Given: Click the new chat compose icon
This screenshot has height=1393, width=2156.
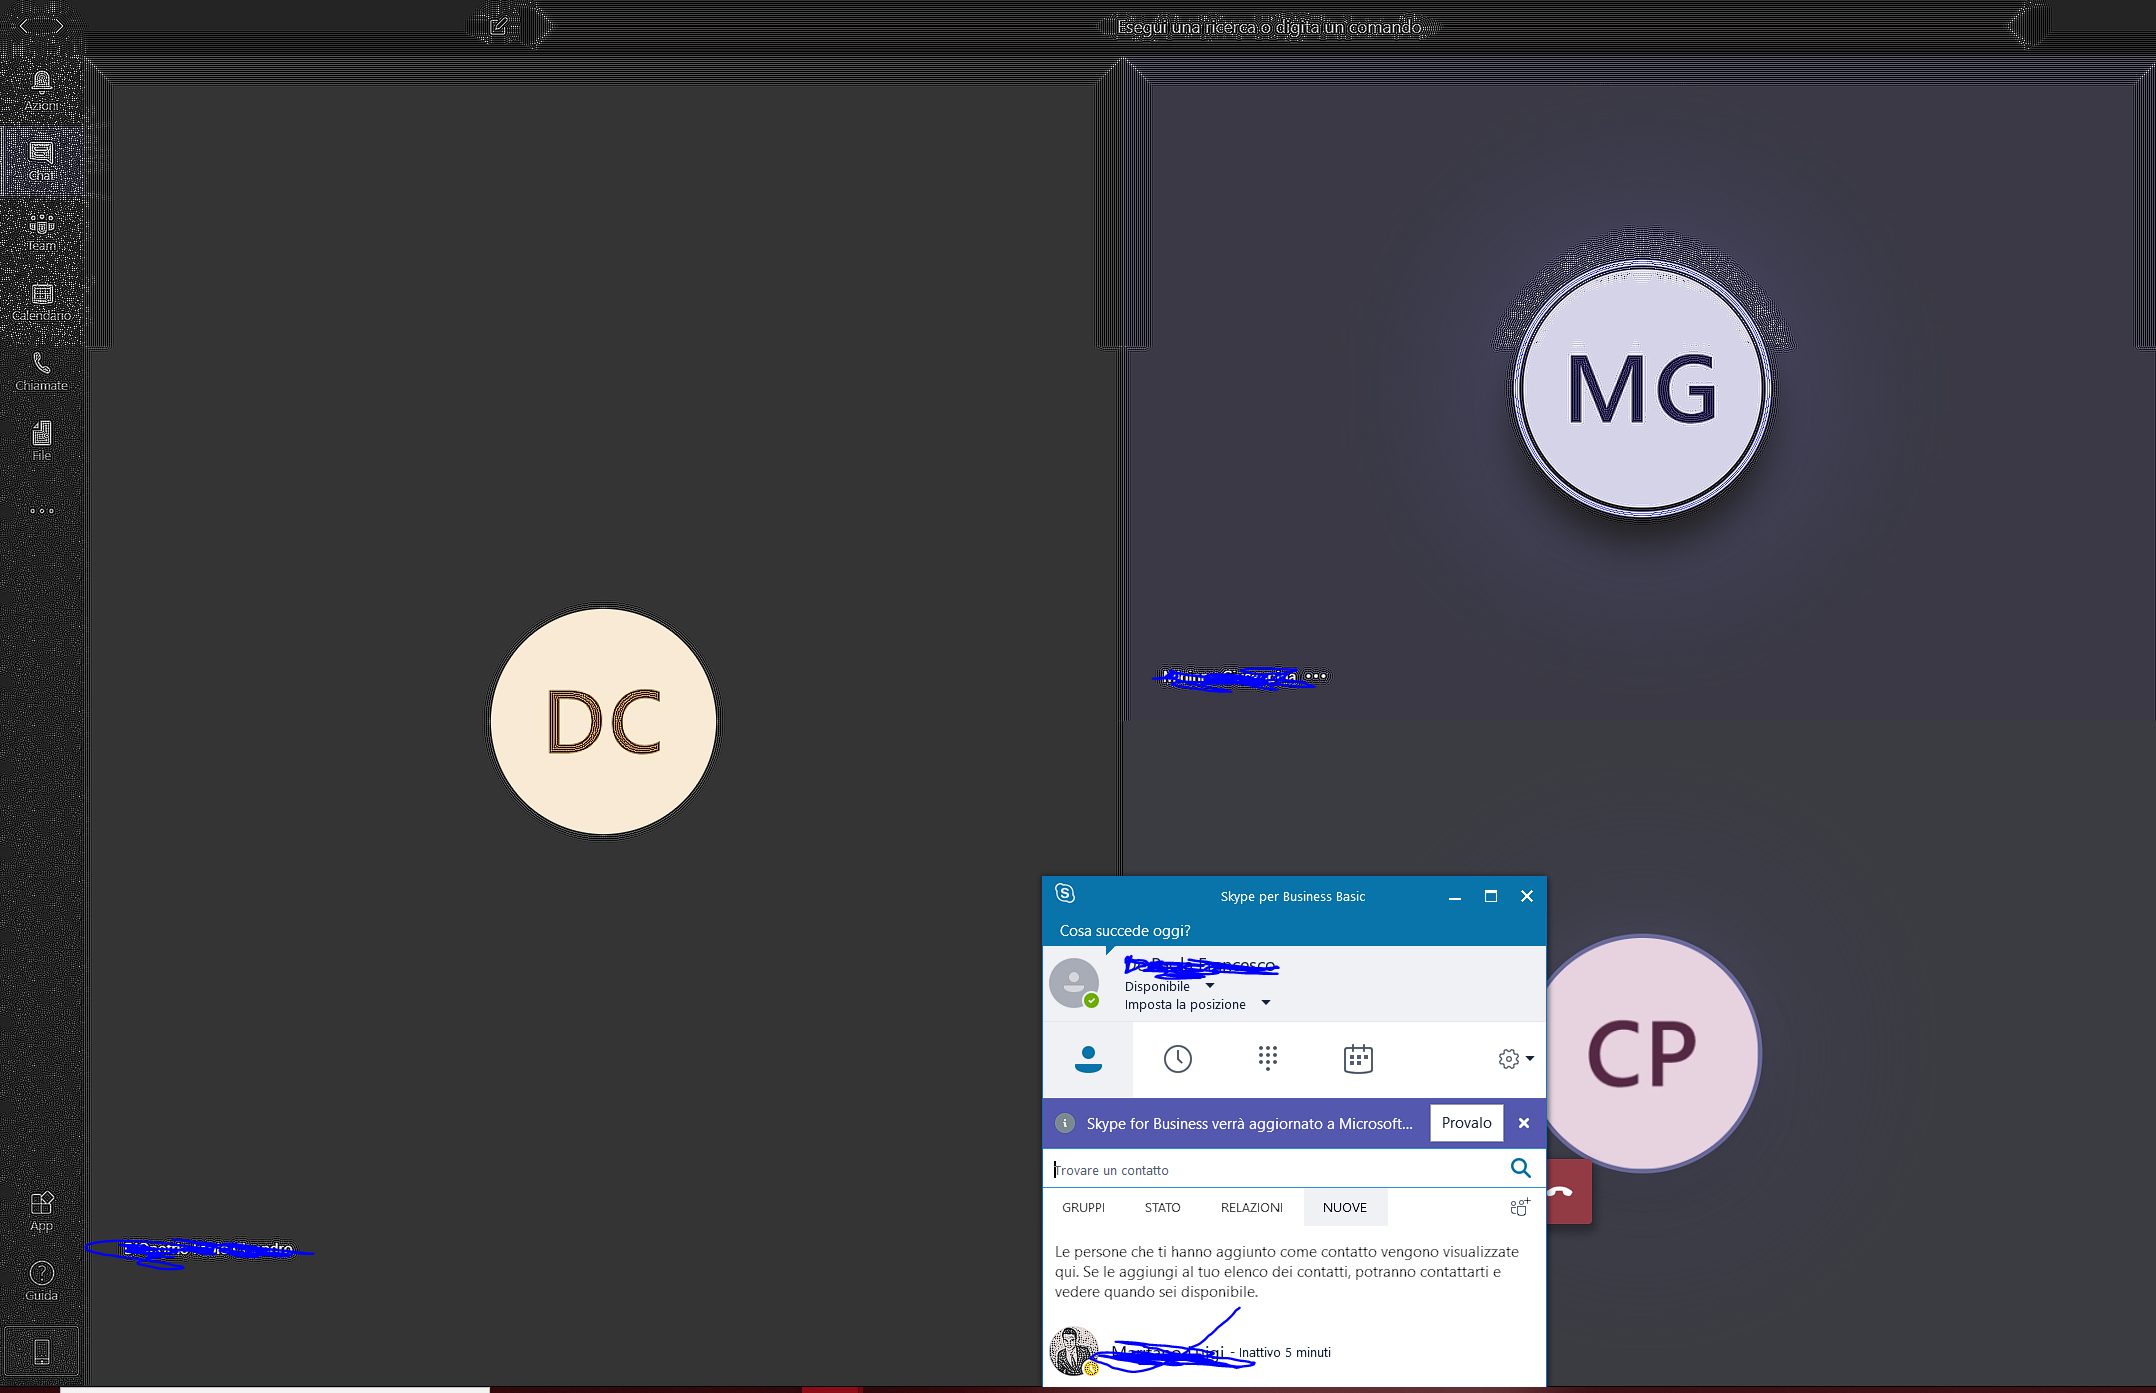Looking at the screenshot, I should (x=498, y=27).
